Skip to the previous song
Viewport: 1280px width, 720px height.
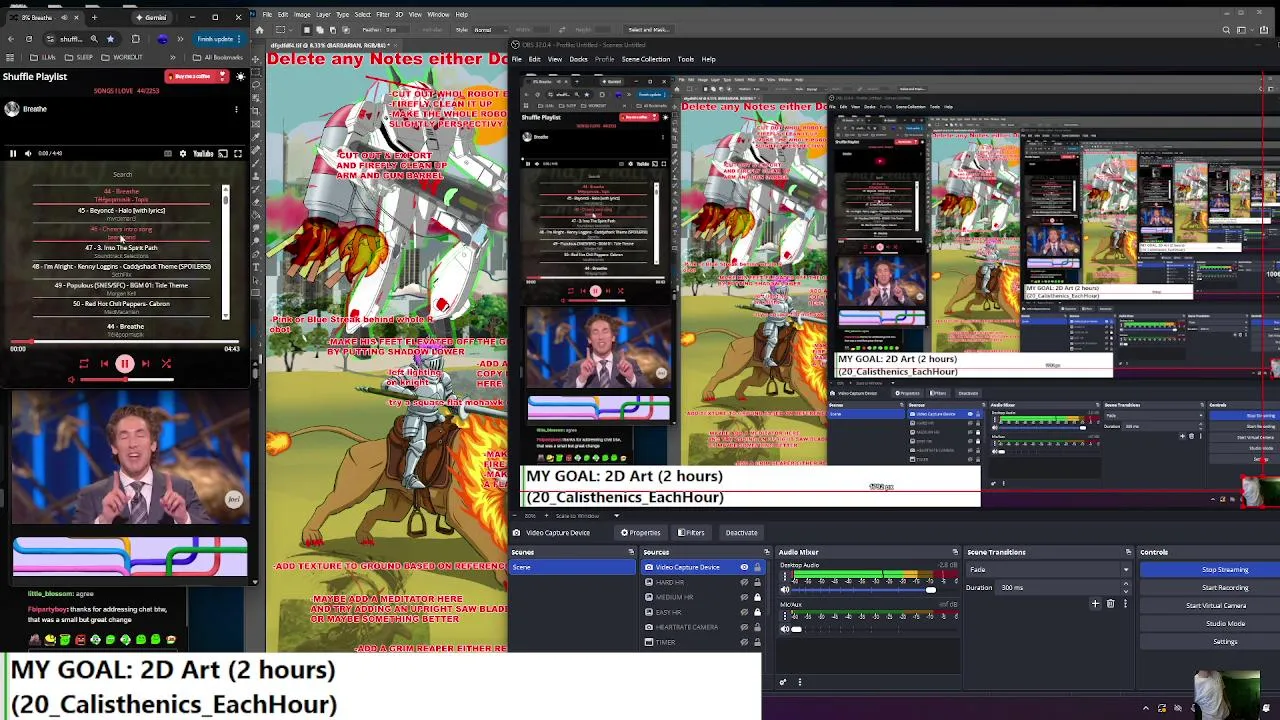click(104, 364)
